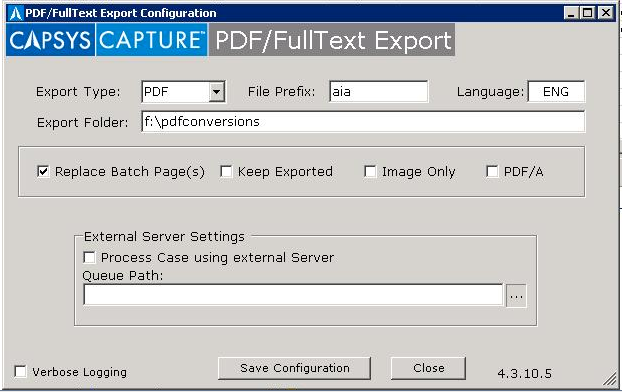Tick the PDF/A checkbox
The height and width of the screenshot is (392, 622).
point(492,171)
